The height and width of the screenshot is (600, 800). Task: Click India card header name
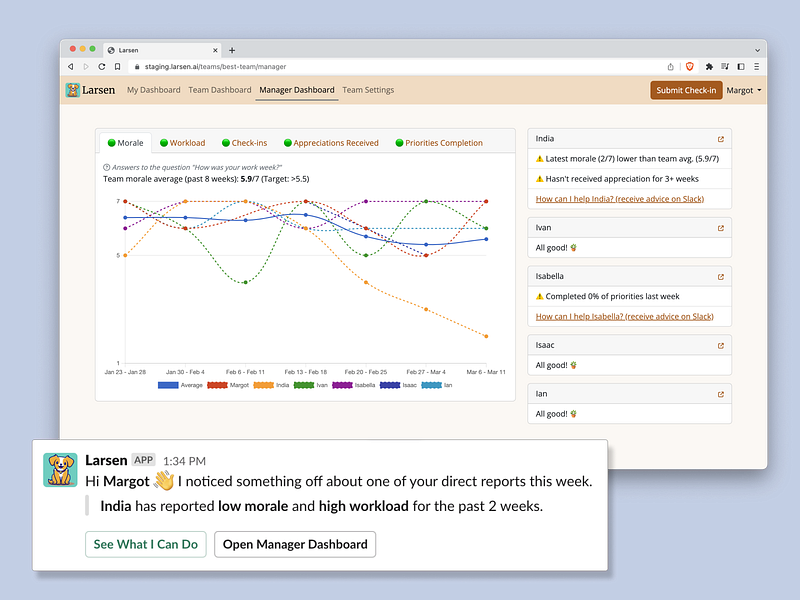[544, 139]
